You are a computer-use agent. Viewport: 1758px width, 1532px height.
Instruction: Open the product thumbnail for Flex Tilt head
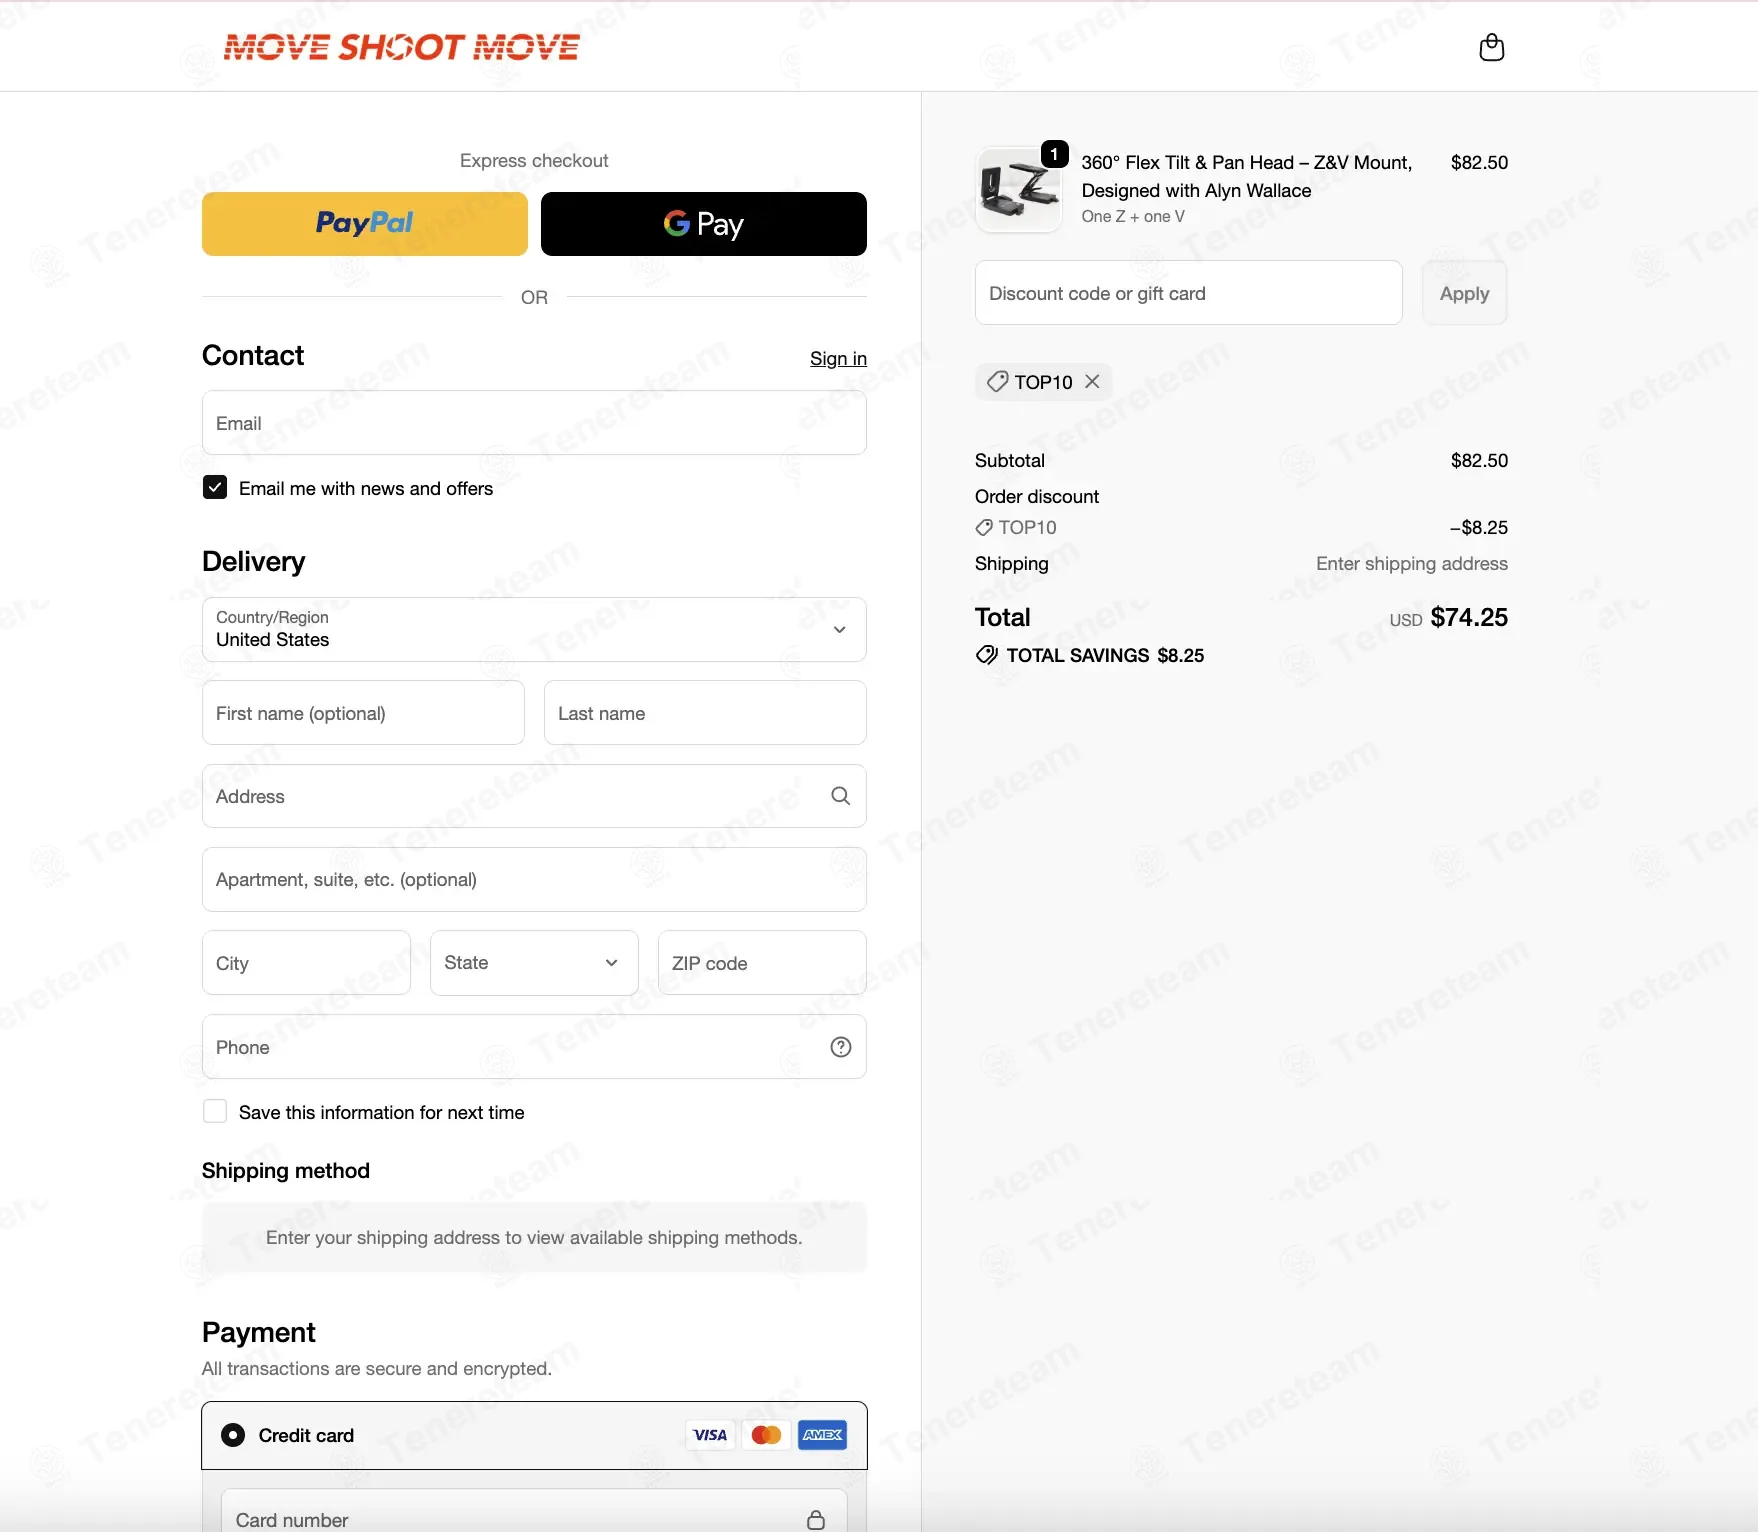(x=1019, y=189)
